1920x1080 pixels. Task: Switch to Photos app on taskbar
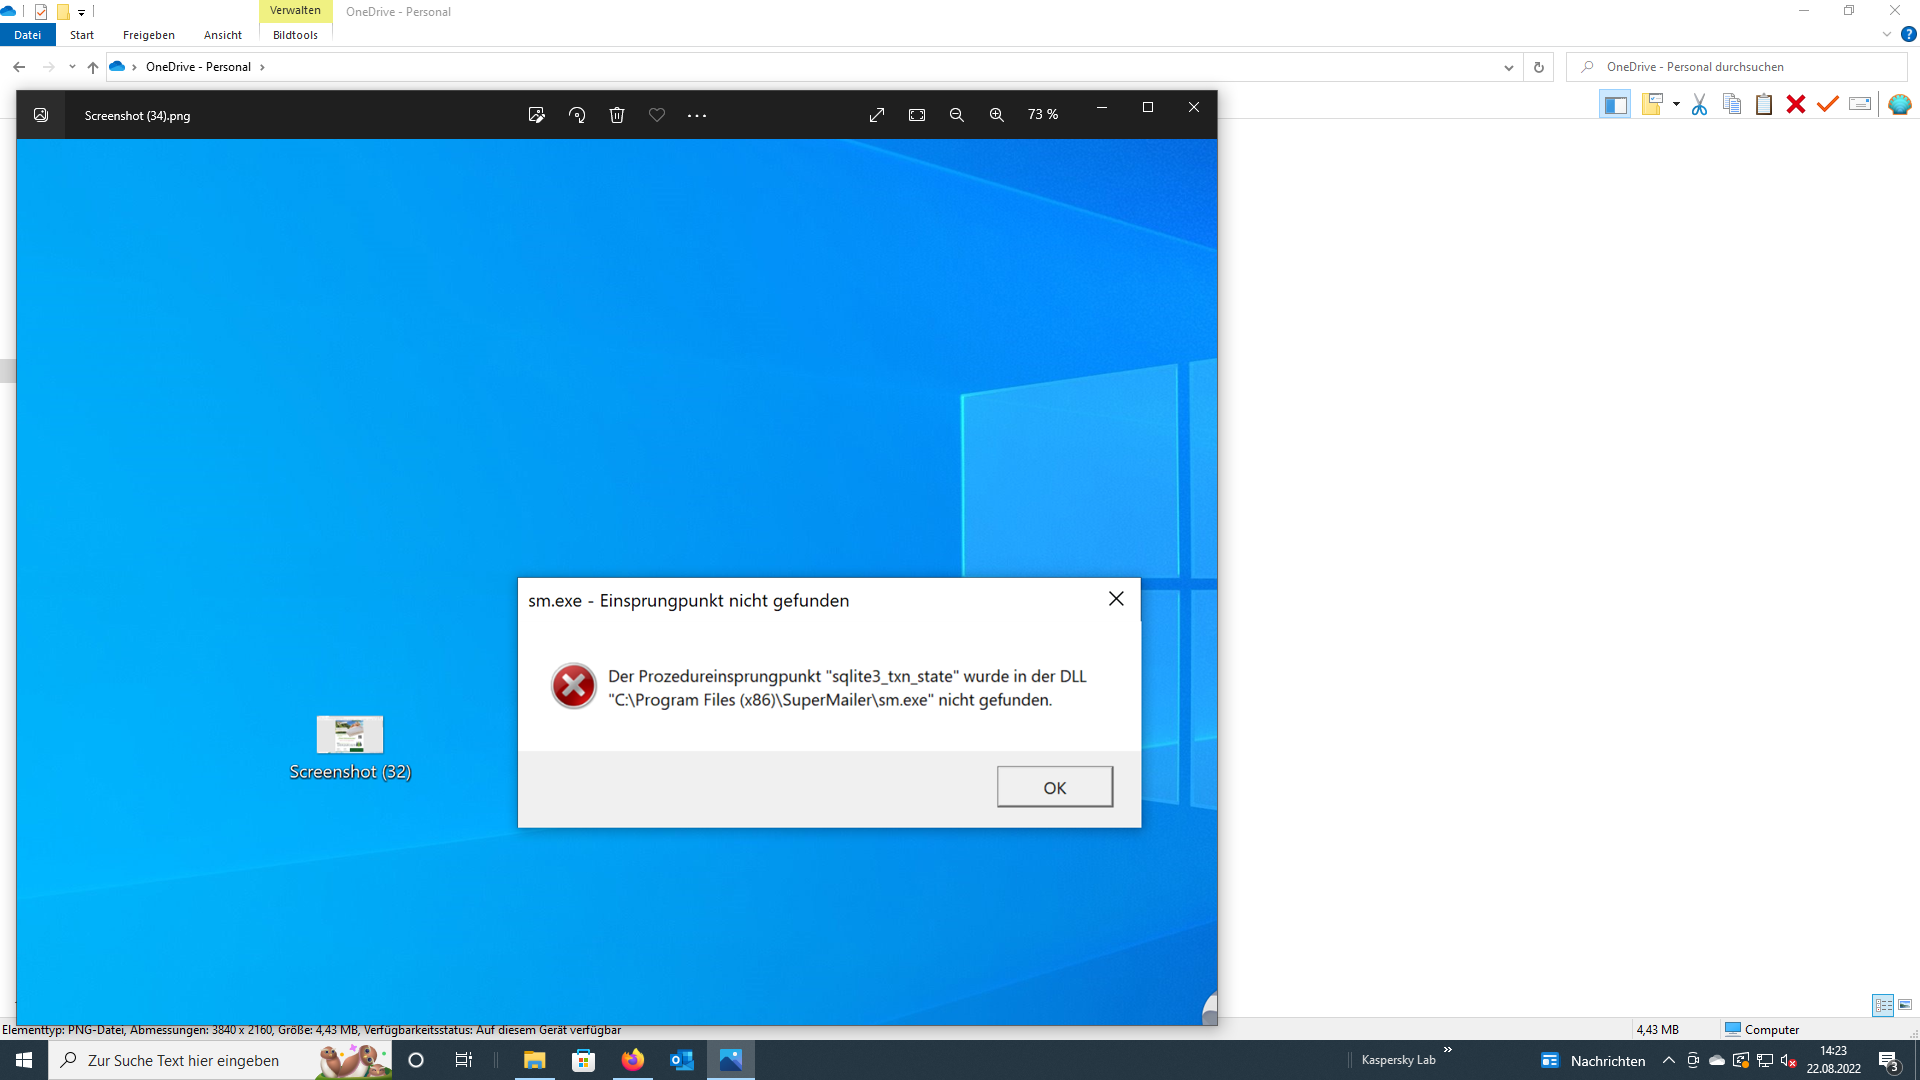[731, 1060]
